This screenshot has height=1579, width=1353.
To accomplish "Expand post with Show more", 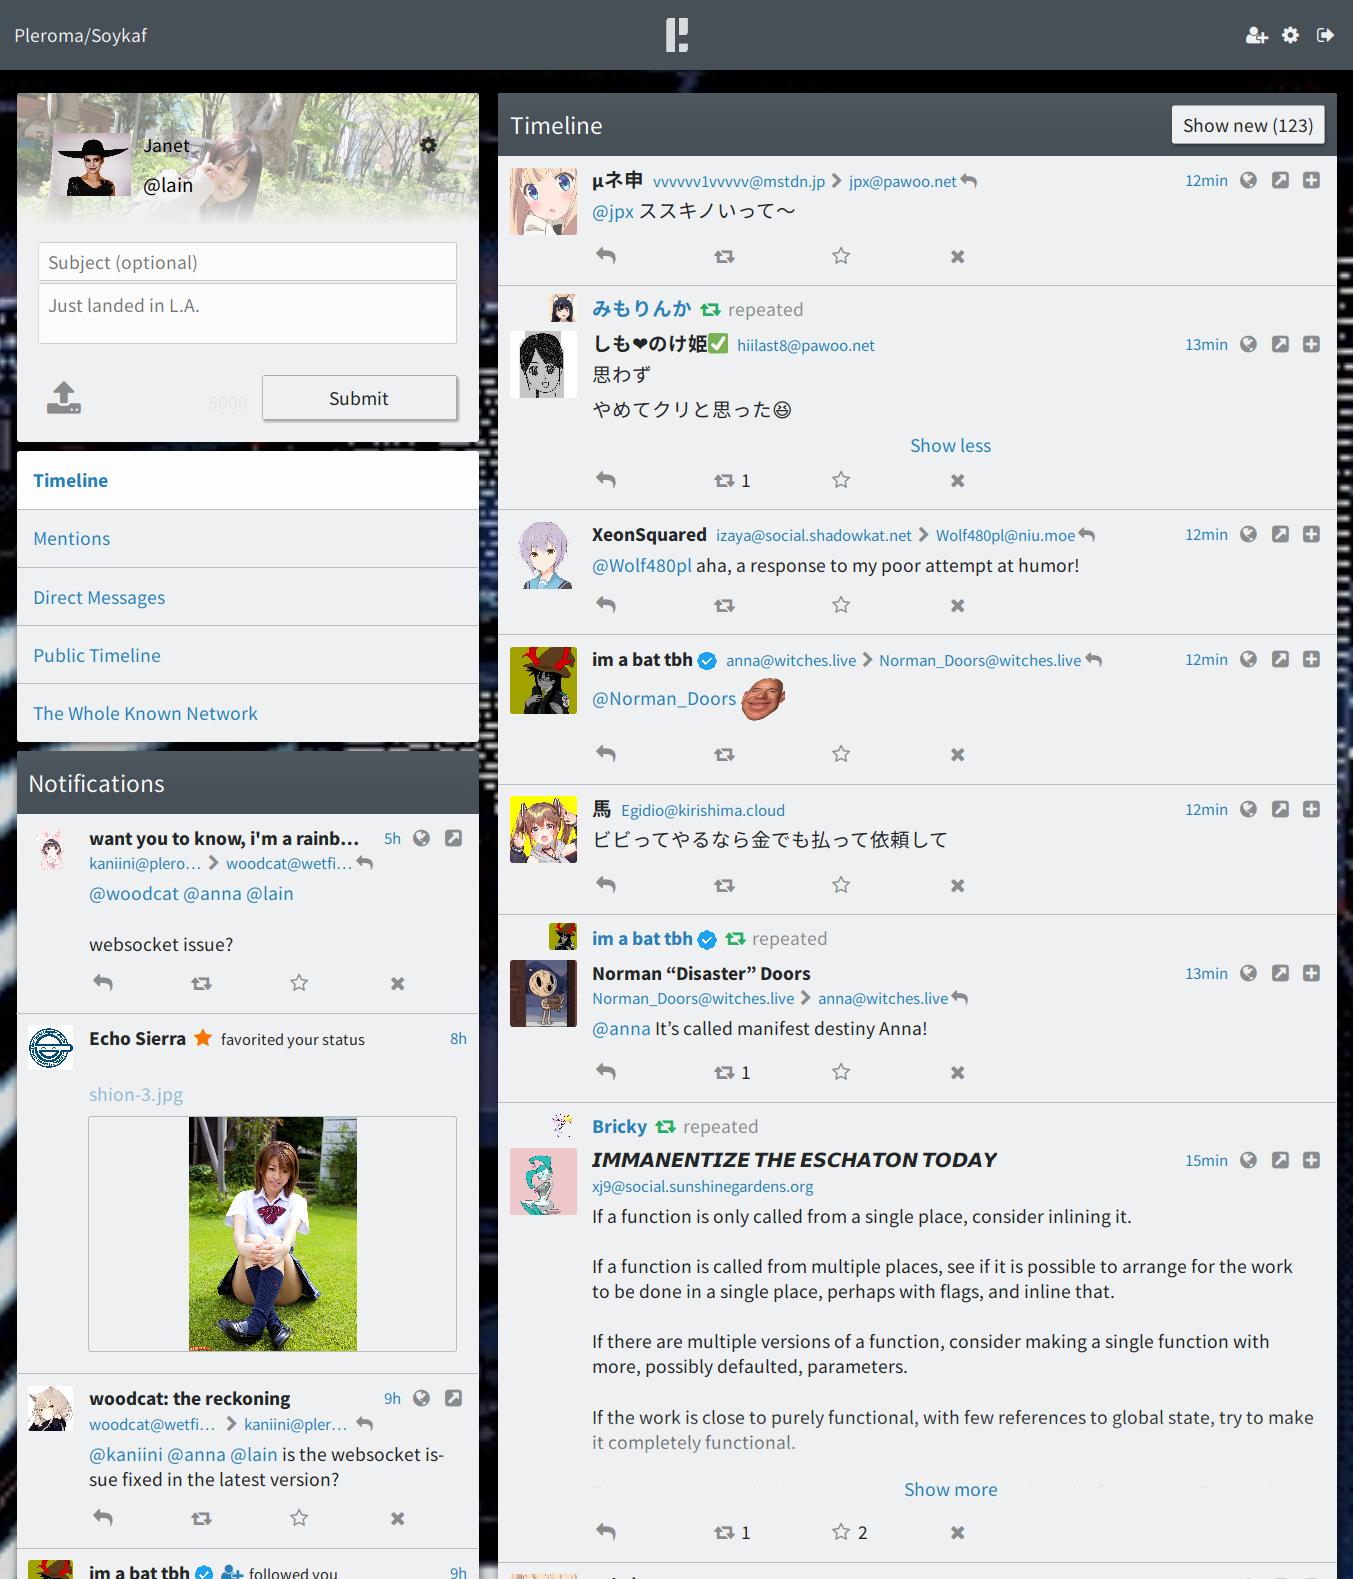I will 950,1489.
